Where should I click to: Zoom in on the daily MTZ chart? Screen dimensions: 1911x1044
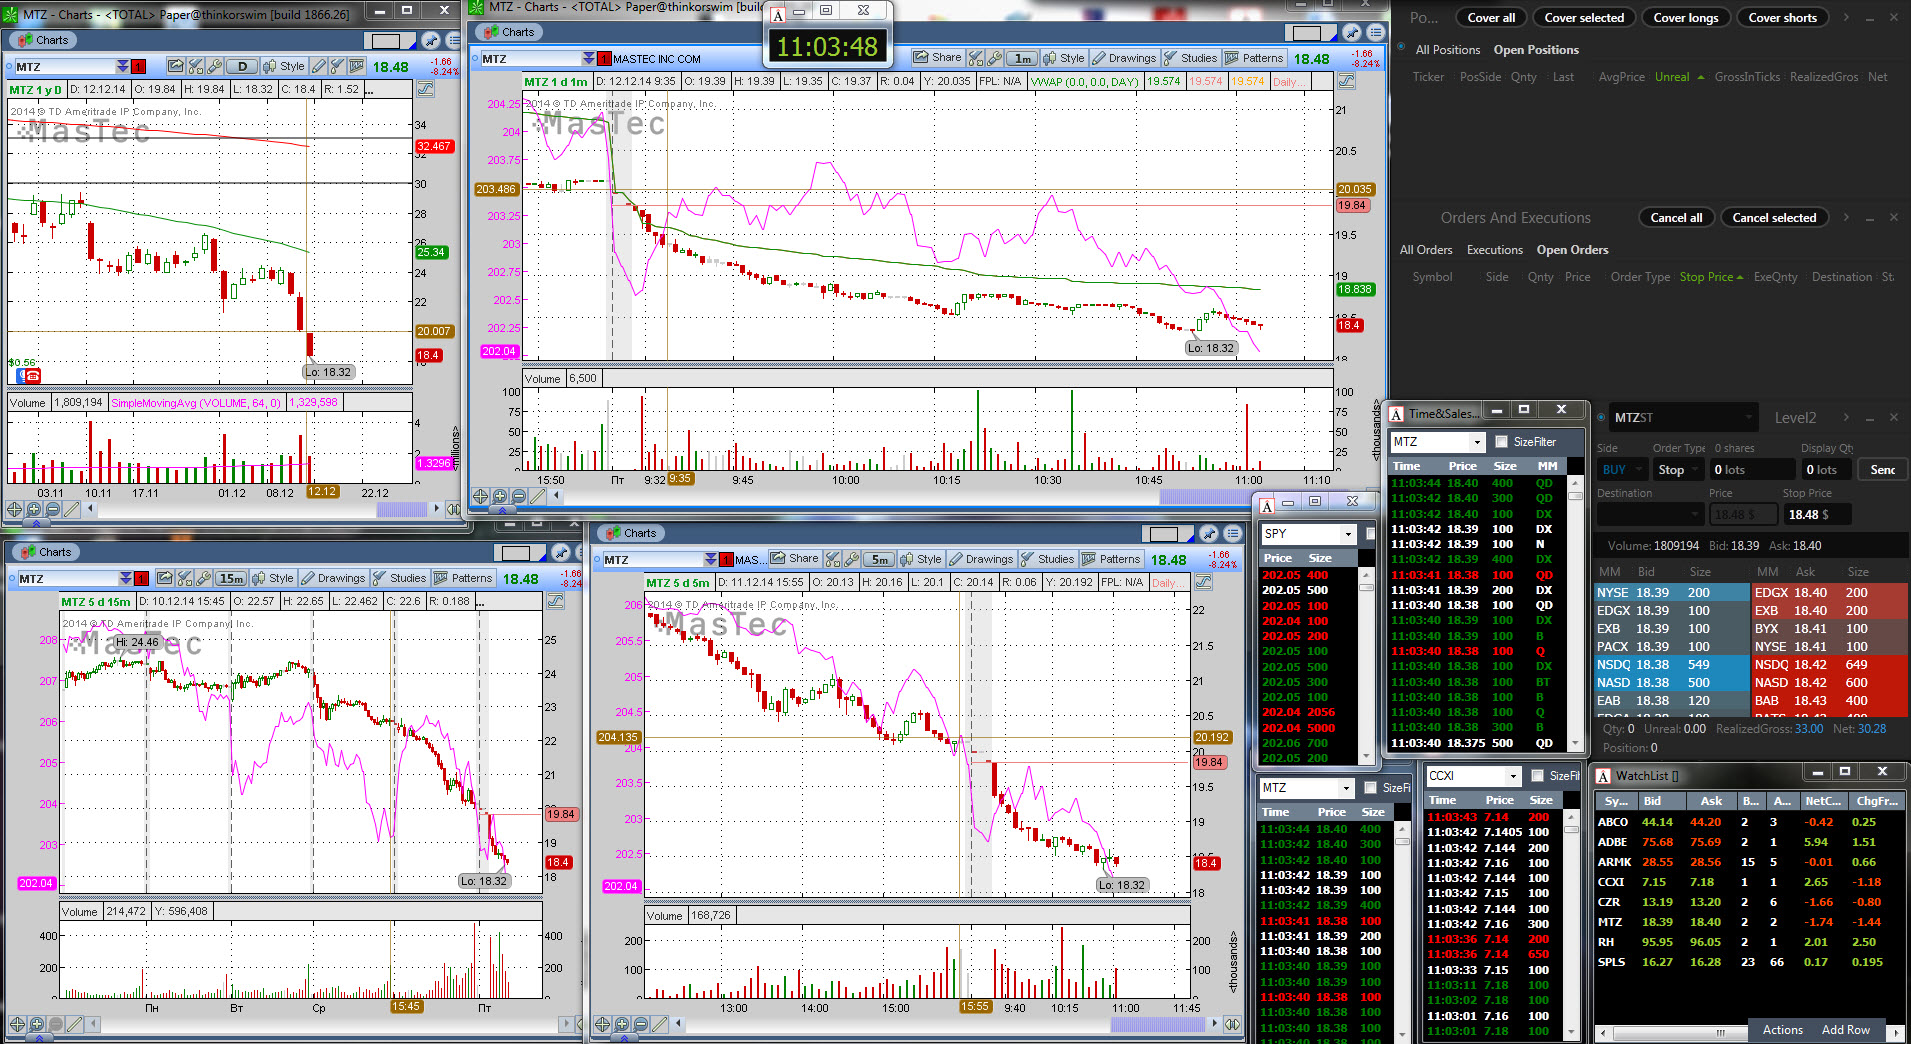coord(33,509)
